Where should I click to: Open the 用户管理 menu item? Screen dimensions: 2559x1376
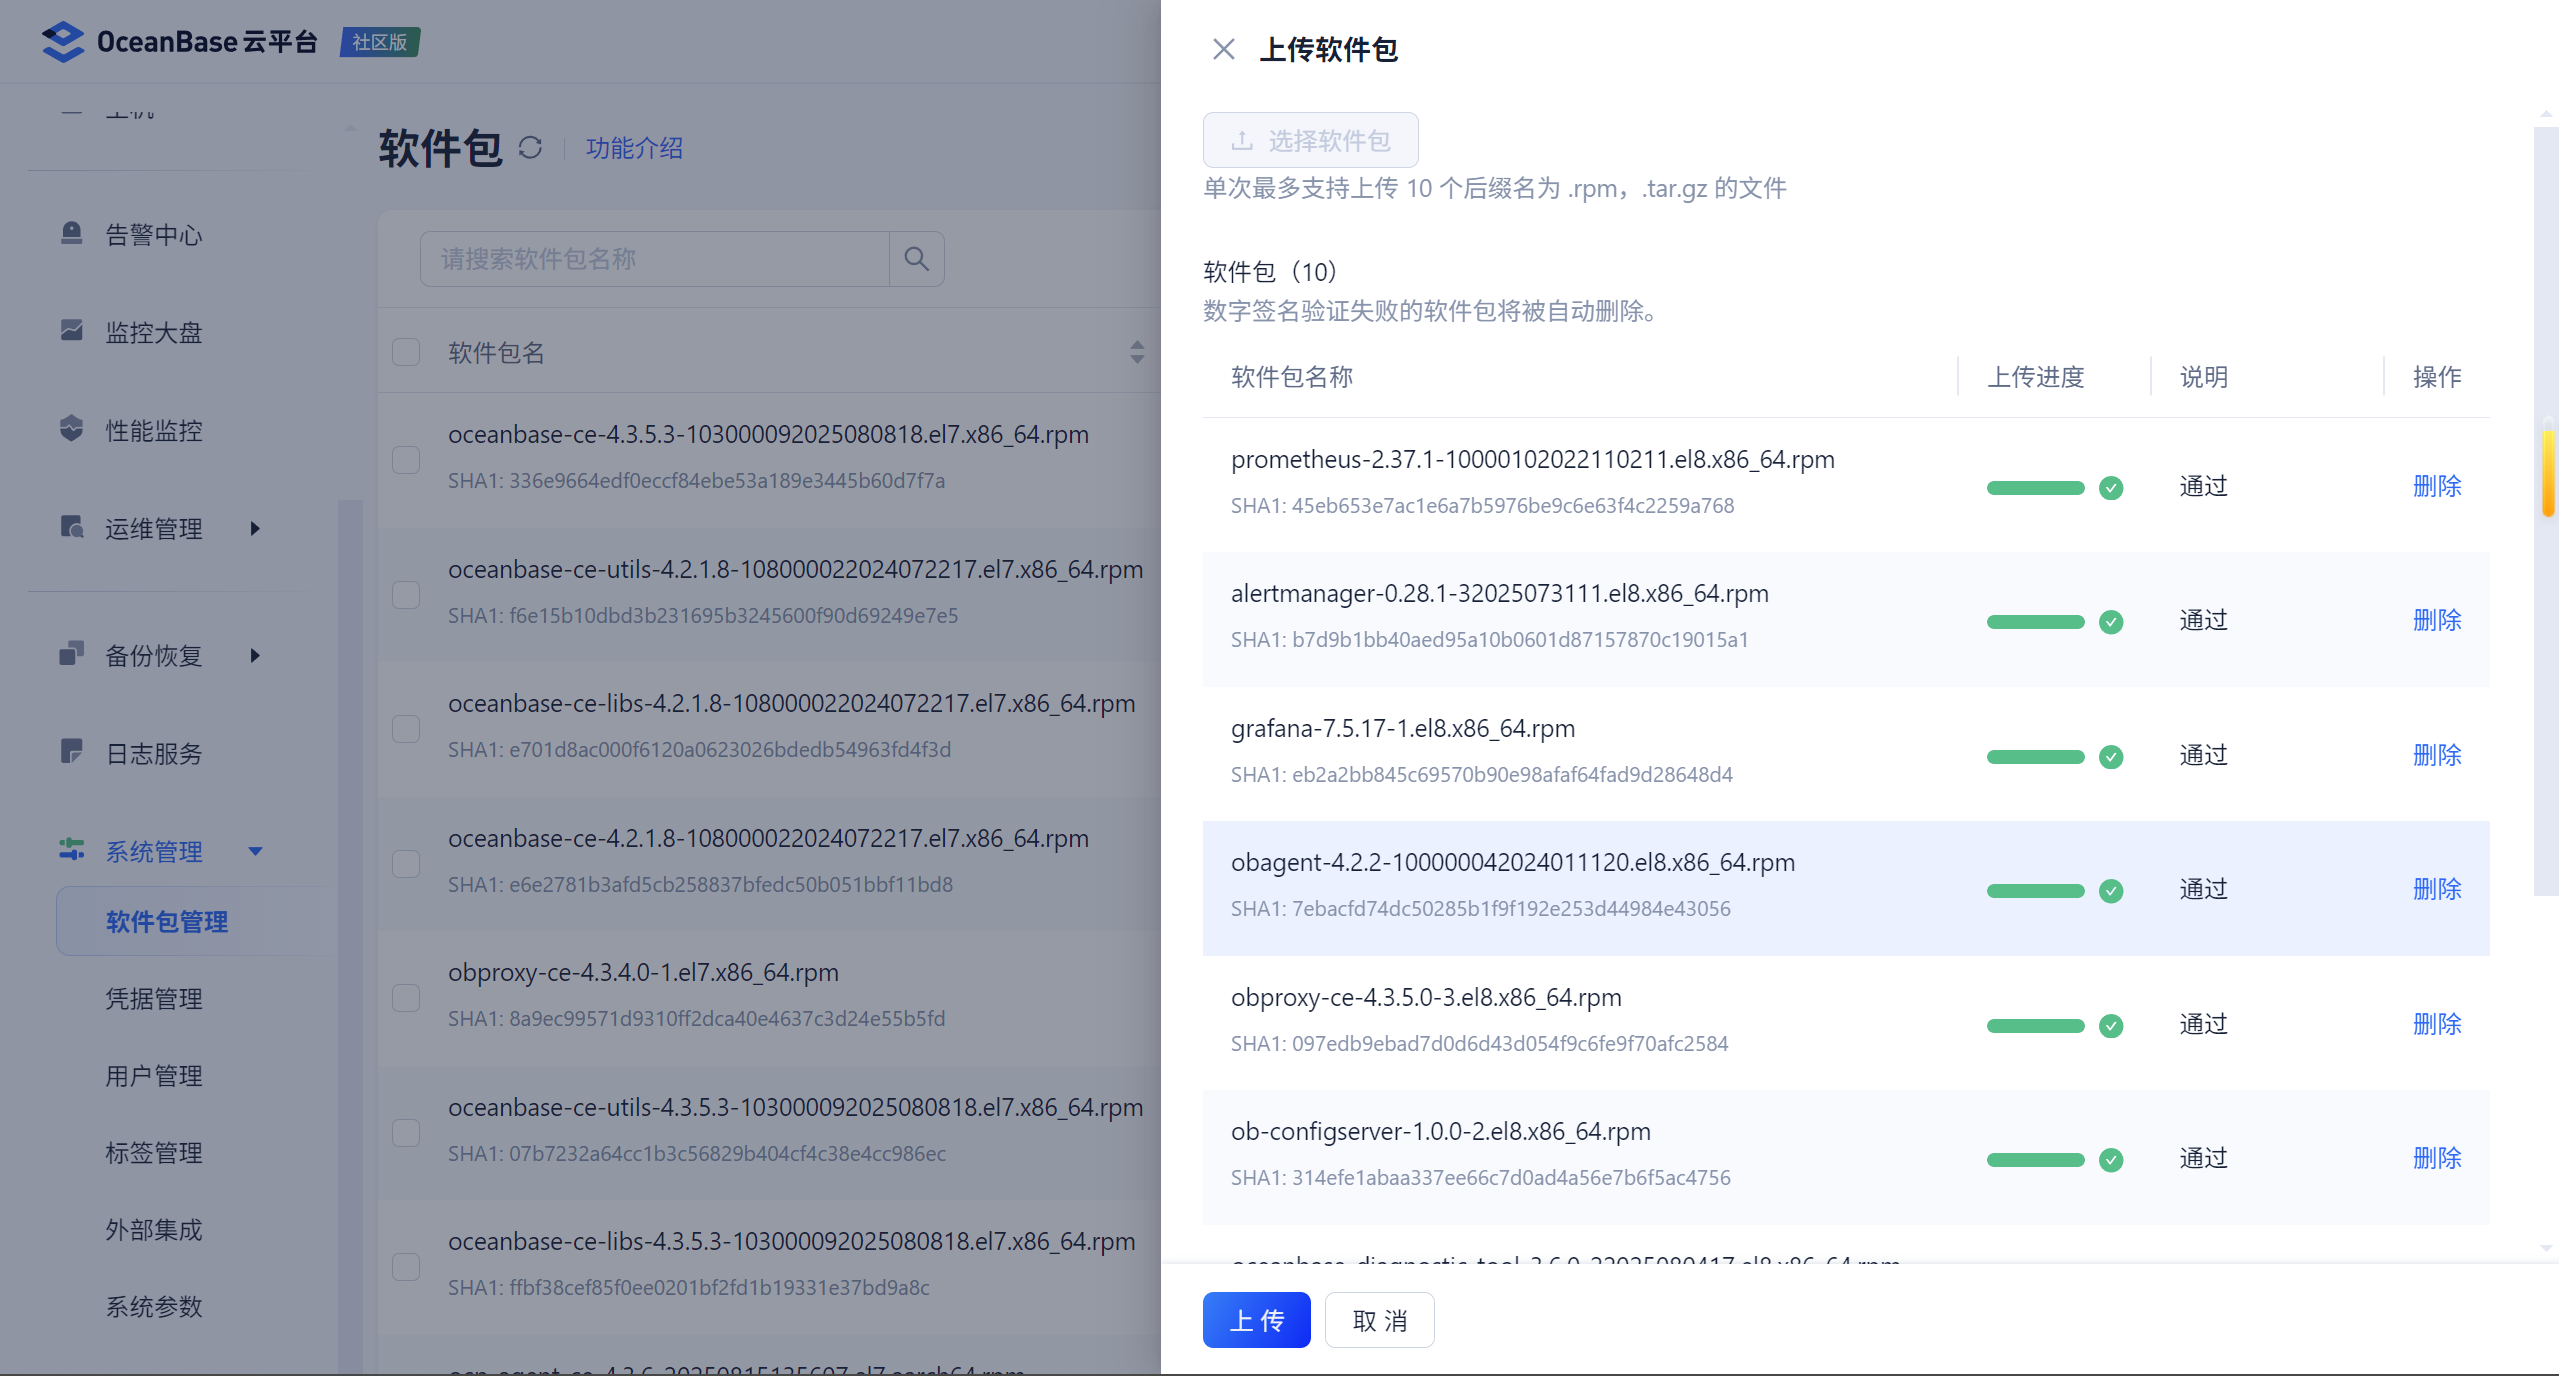[x=154, y=1075]
